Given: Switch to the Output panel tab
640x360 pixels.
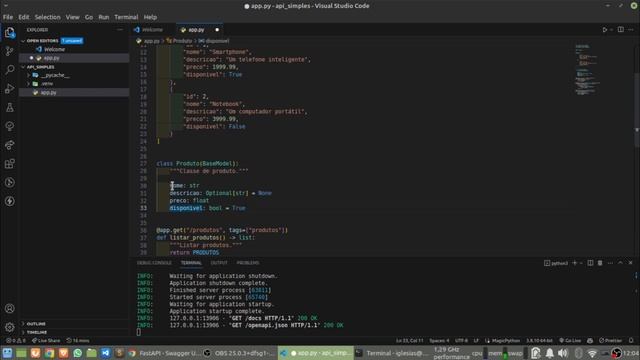Looking at the screenshot, I should (219, 263).
